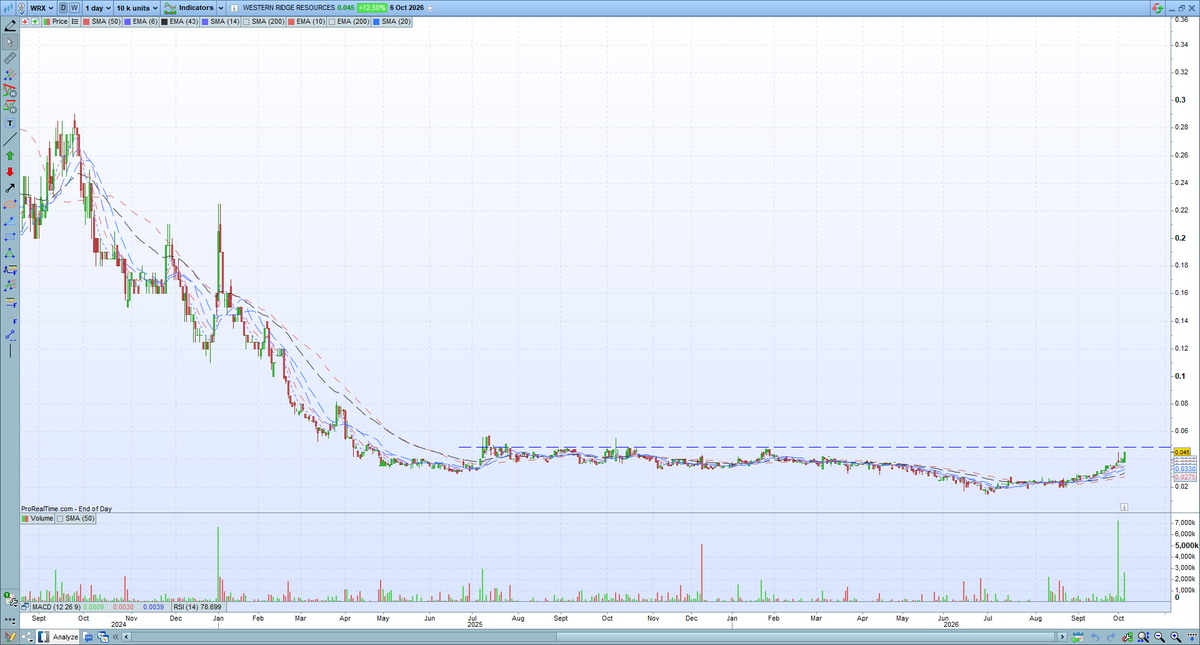Click the info icon below the chart
This screenshot has width=1200, height=645.
pos(1124,508)
